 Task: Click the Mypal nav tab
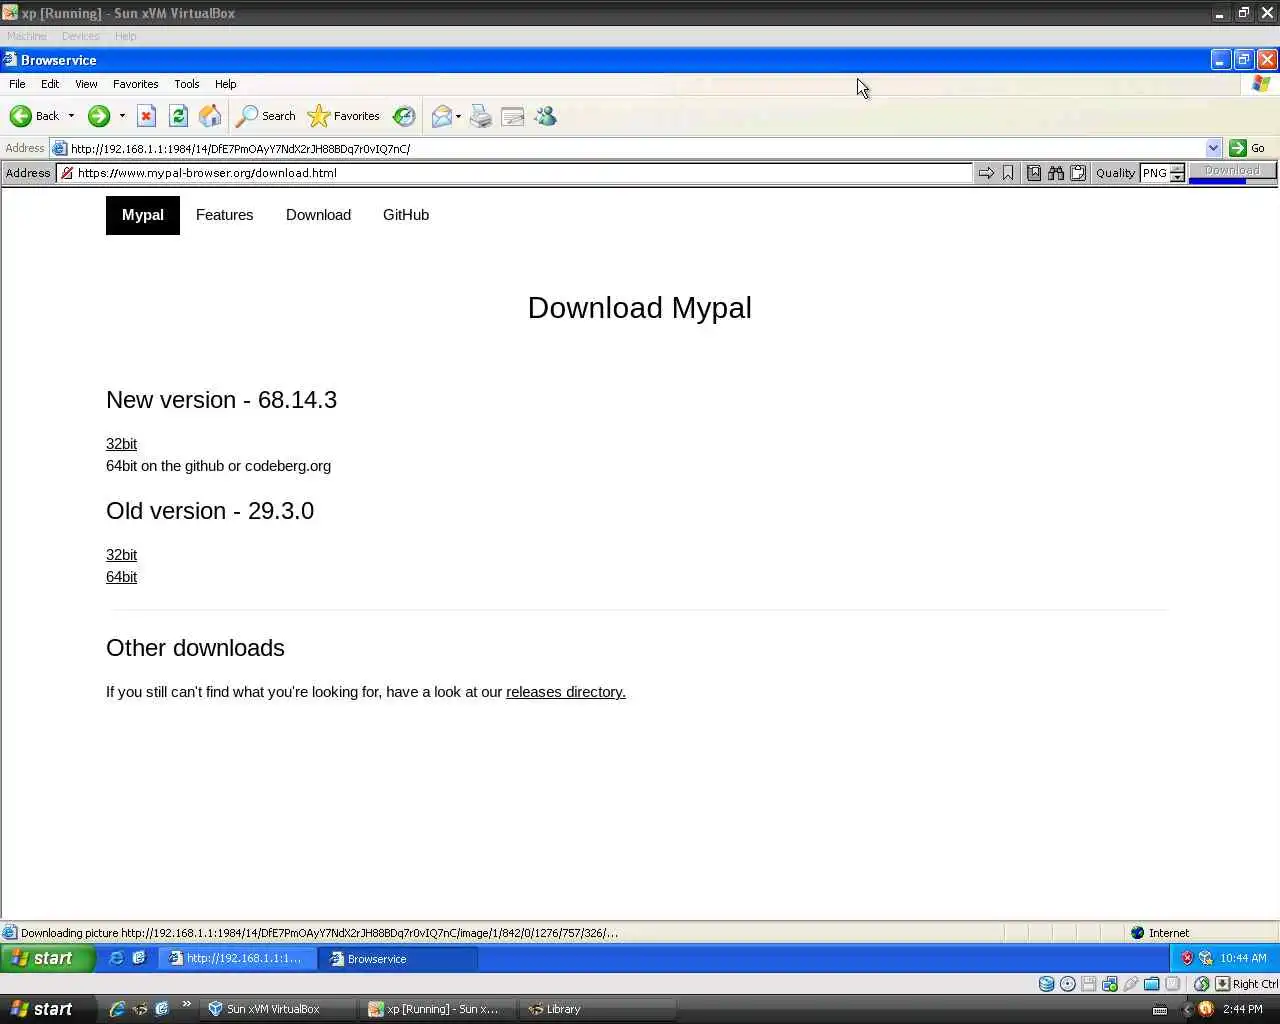coord(143,215)
